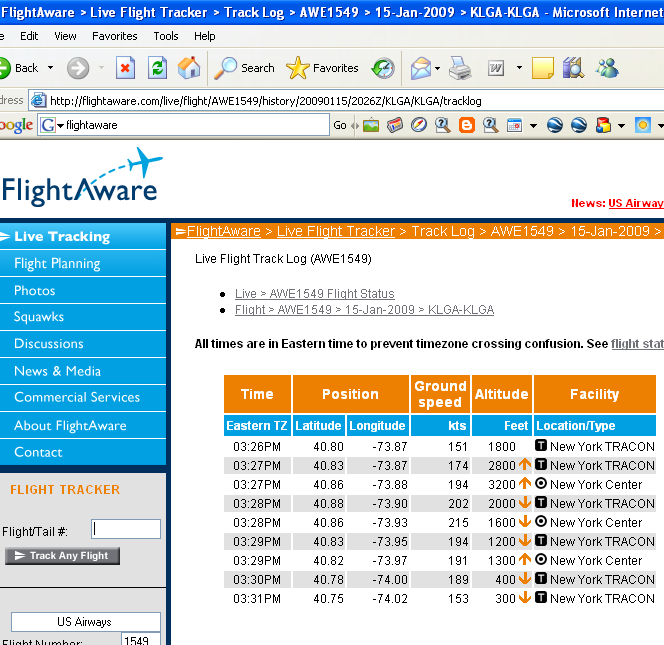
Task: Print the page with printer icon
Action: pyautogui.click(x=460, y=68)
